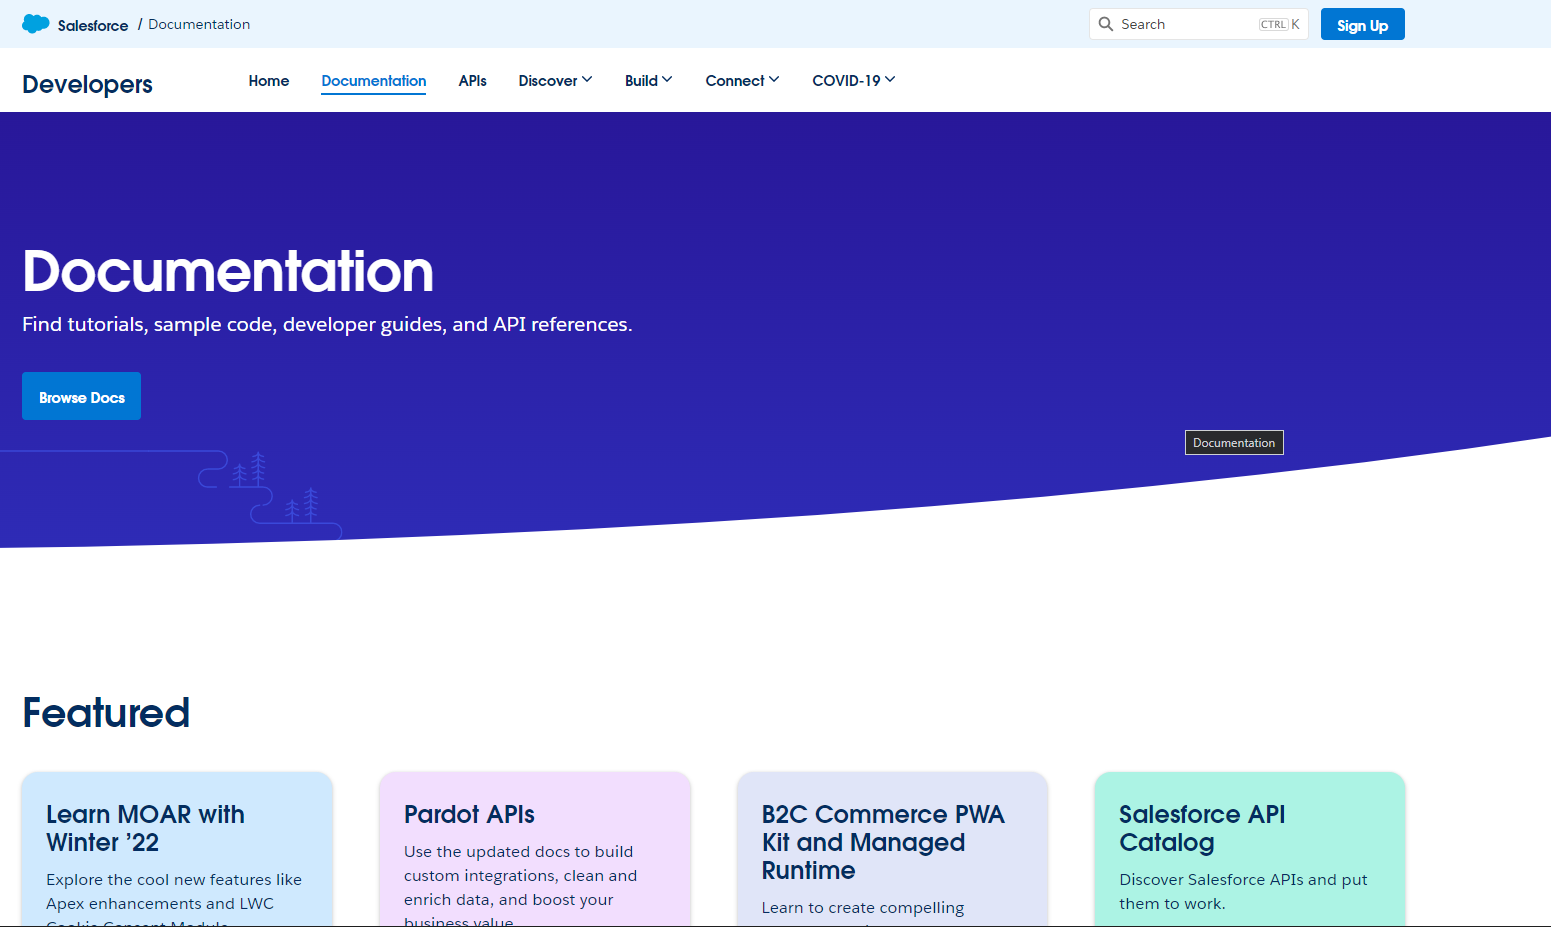This screenshot has height=927, width=1551.
Task: Open the Pardot APIs card
Action: coord(535,849)
